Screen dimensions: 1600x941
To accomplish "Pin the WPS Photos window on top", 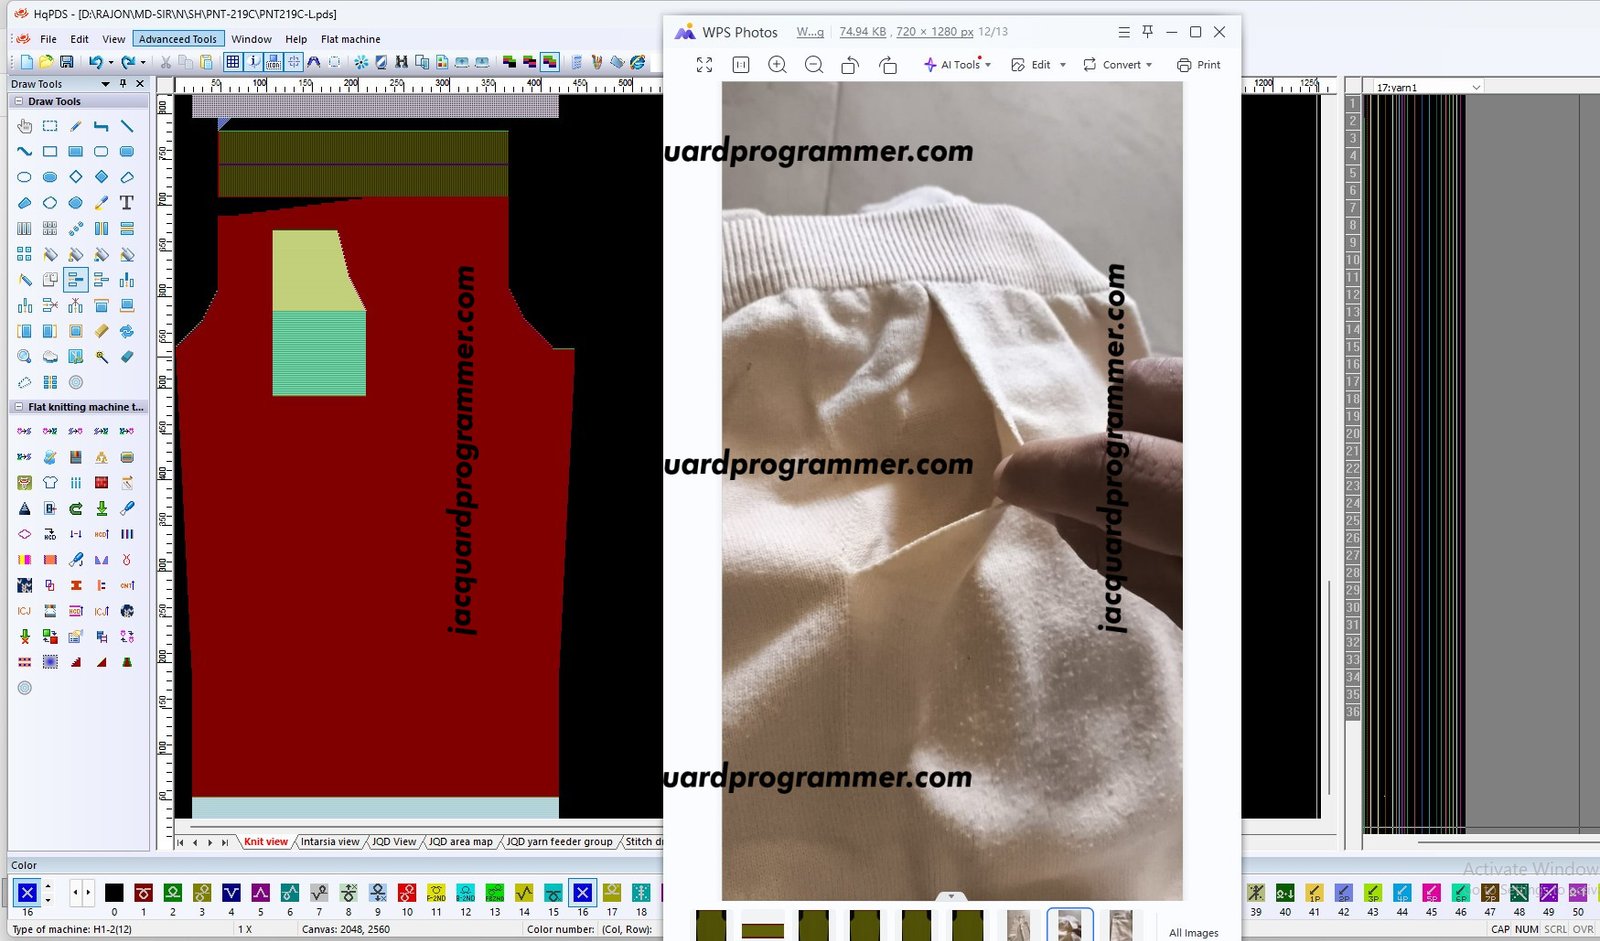I will coord(1147,32).
